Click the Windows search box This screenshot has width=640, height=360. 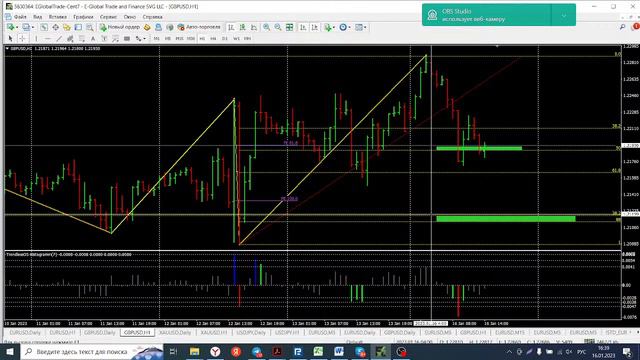tap(92, 351)
